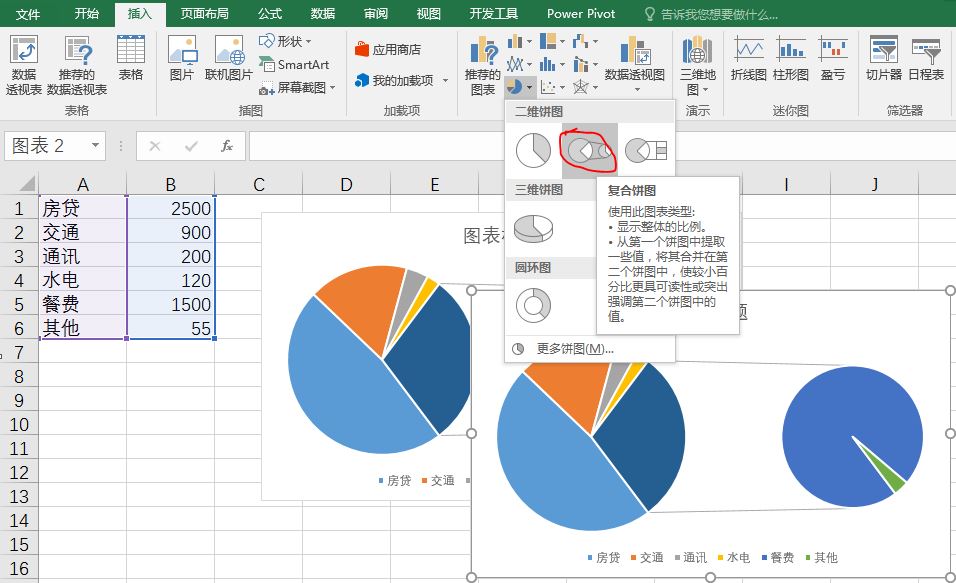Click the 水电 legend entry in chart
The image size is (956, 583).
[734, 557]
